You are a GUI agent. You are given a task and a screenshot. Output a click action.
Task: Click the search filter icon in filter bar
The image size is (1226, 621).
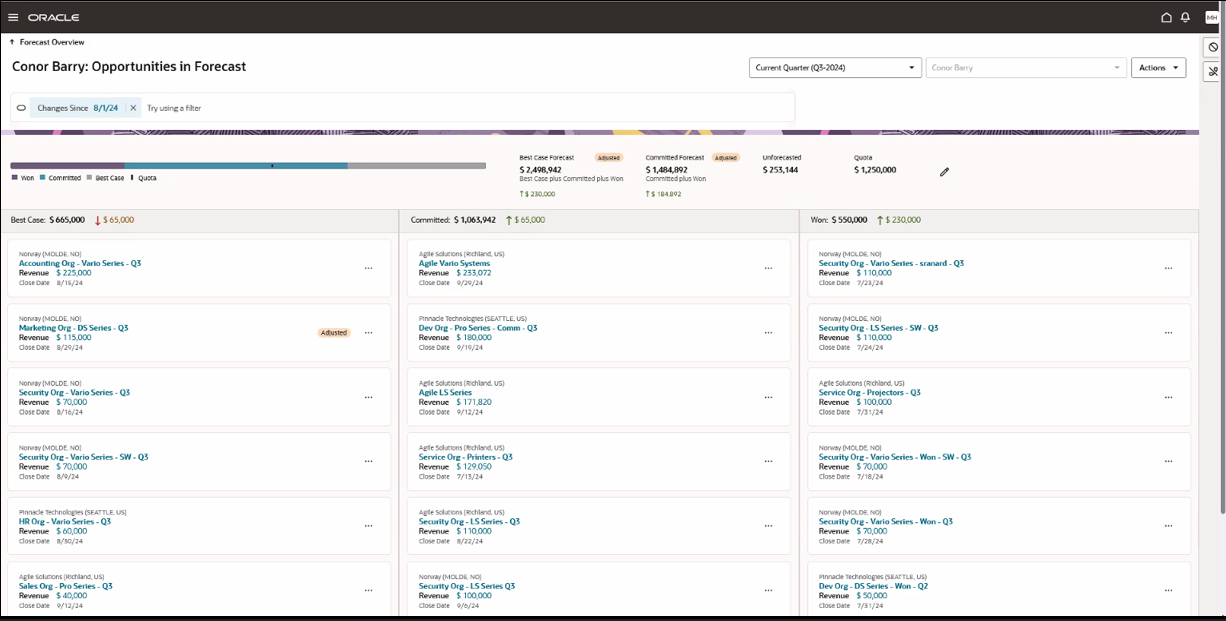pyautogui.click(x=21, y=107)
